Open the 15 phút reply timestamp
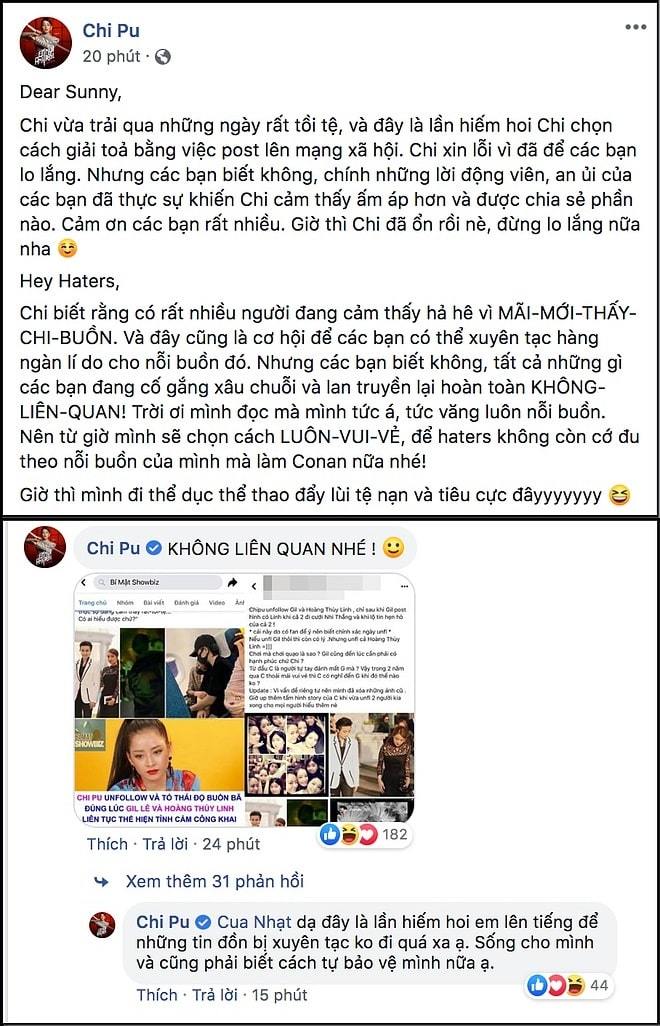The image size is (660, 1026). click(x=280, y=995)
